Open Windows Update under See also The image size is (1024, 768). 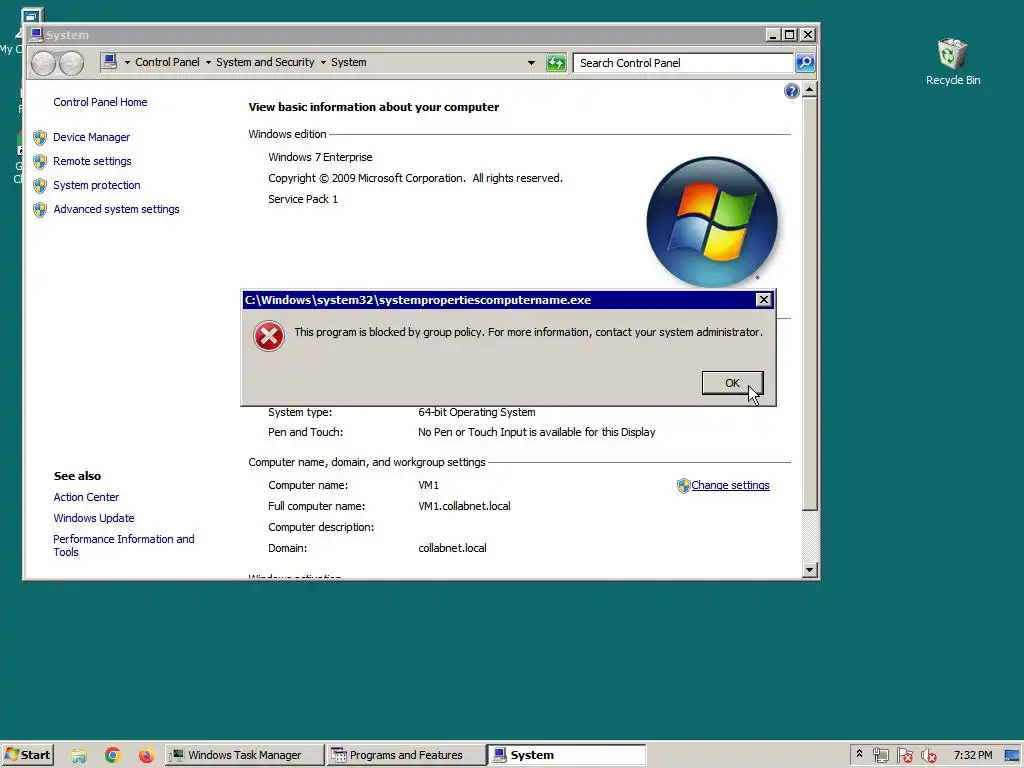pyautogui.click(x=93, y=519)
